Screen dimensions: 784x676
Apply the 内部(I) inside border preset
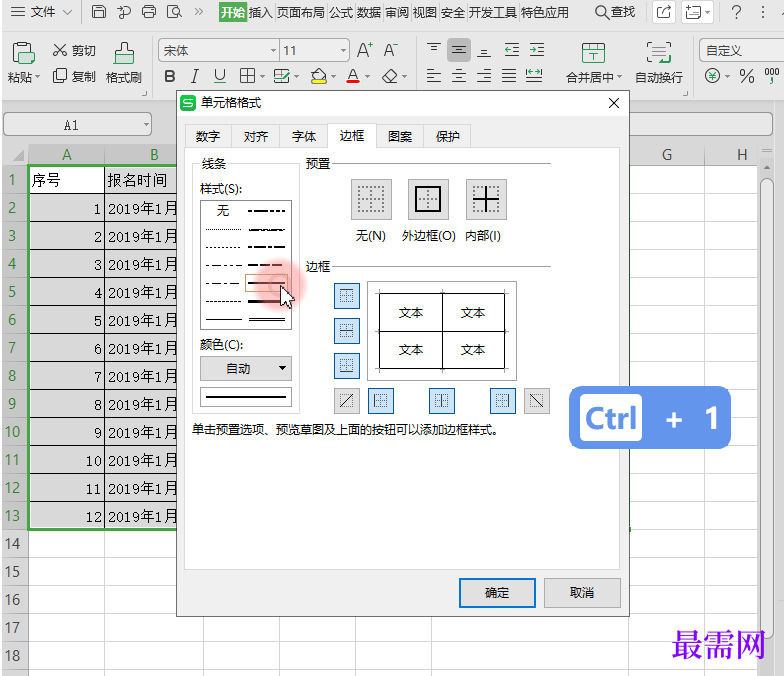coord(486,200)
